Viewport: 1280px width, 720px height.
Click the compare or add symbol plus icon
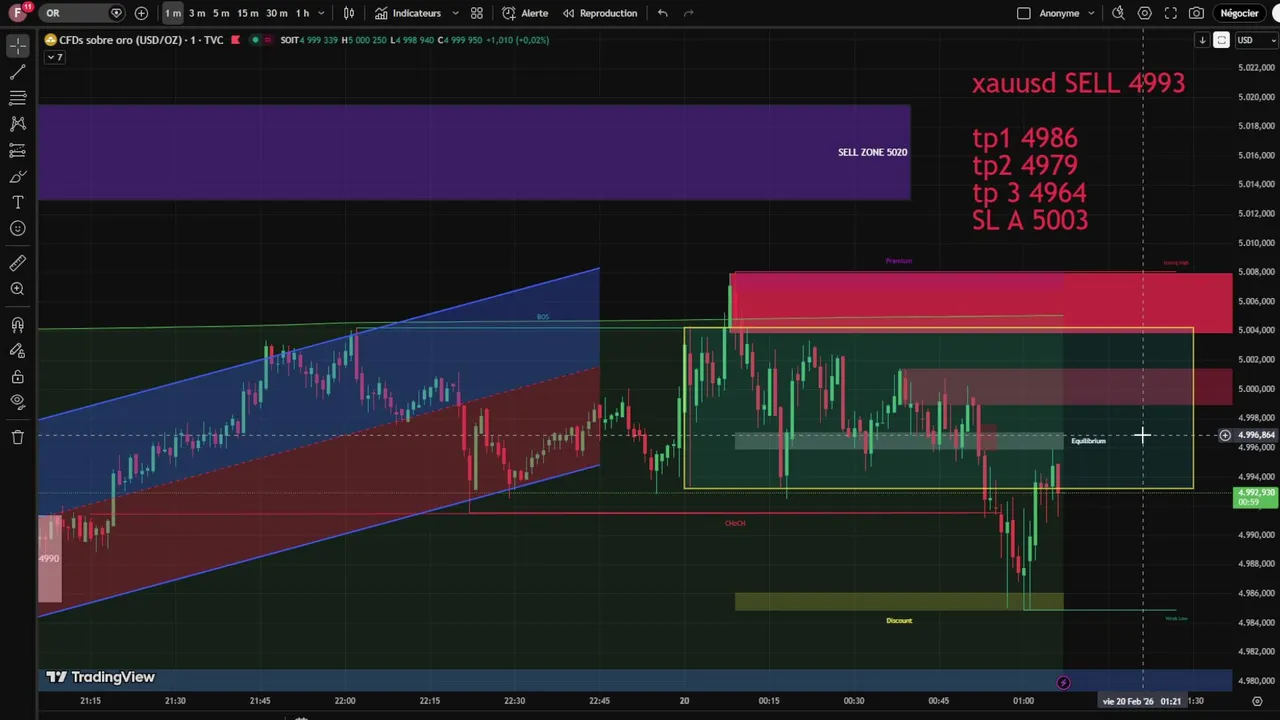point(141,13)
